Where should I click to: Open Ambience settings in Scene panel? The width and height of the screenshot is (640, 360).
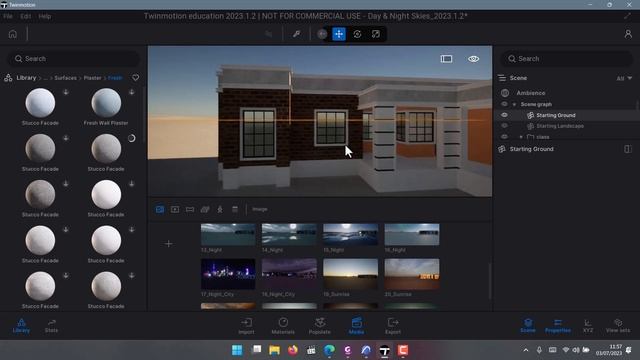[531, 93]
